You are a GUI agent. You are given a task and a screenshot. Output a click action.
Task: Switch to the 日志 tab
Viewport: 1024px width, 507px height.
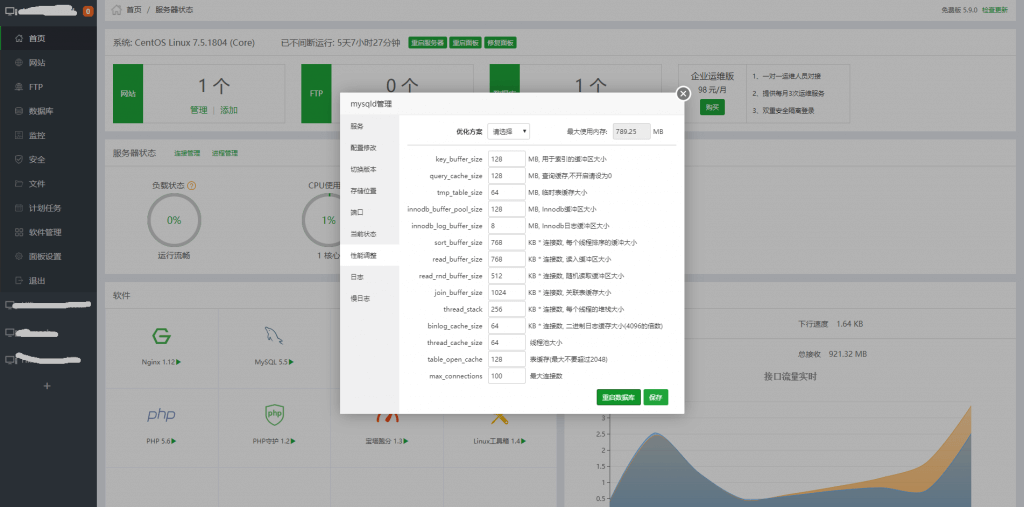point(370,277)
